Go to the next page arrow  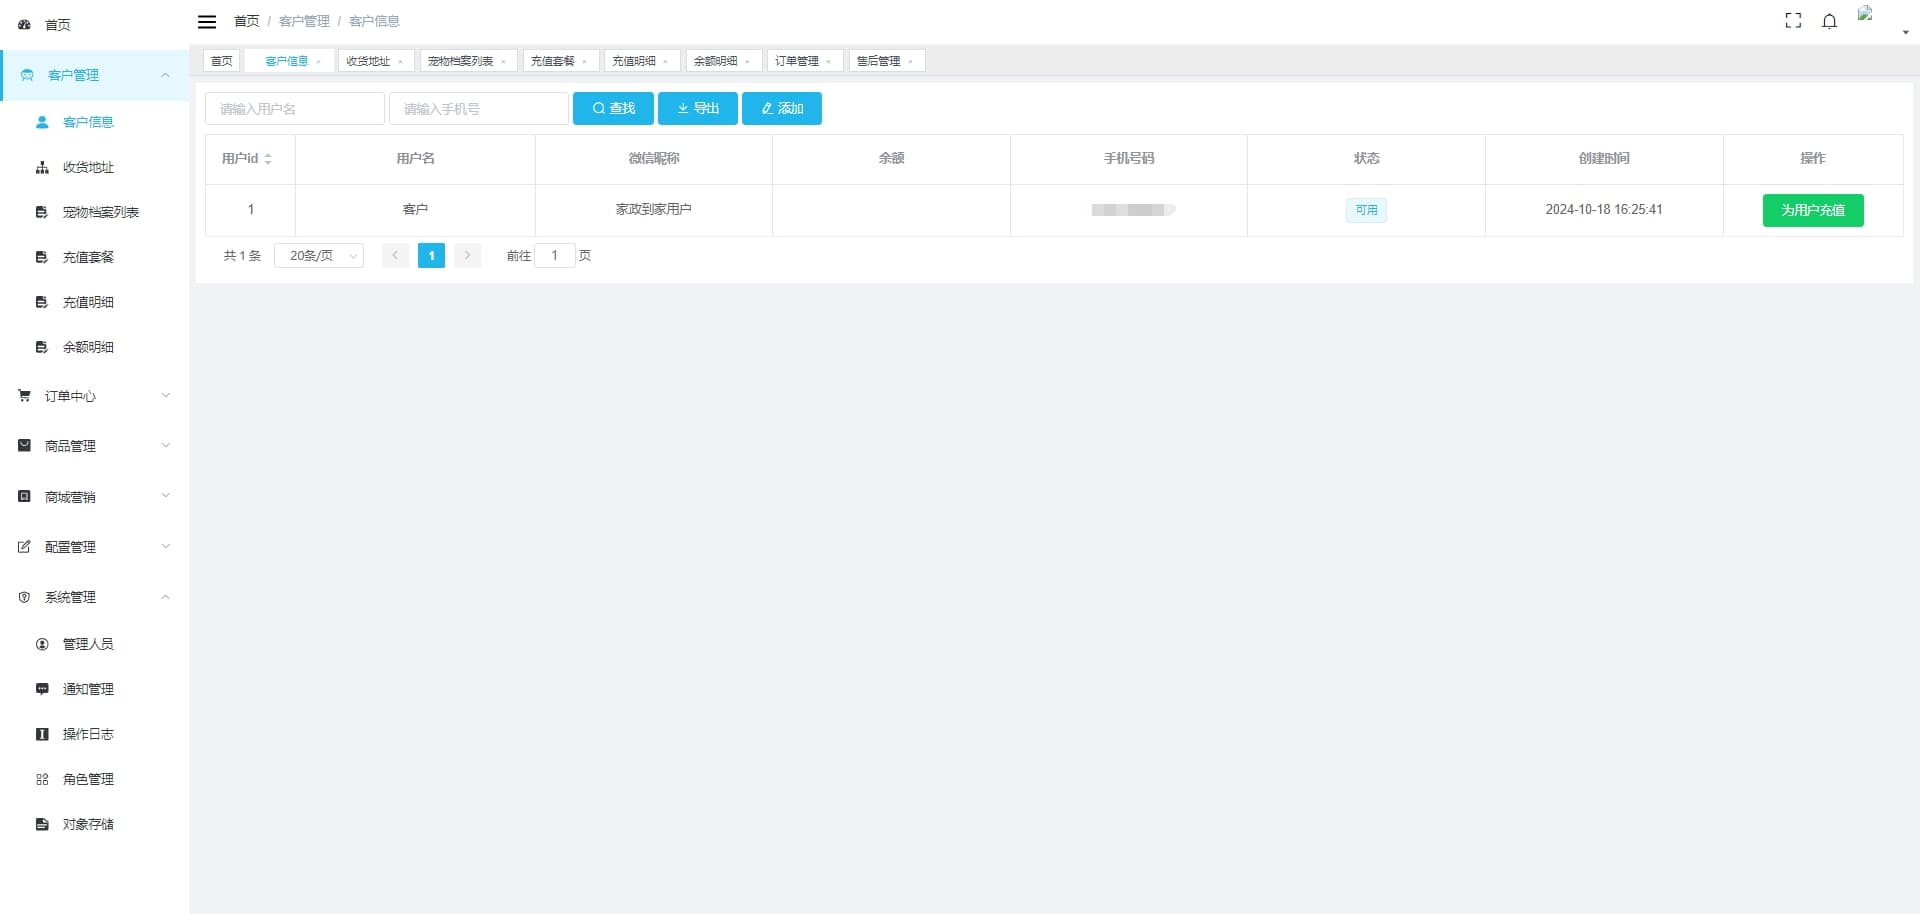[467, 256]
